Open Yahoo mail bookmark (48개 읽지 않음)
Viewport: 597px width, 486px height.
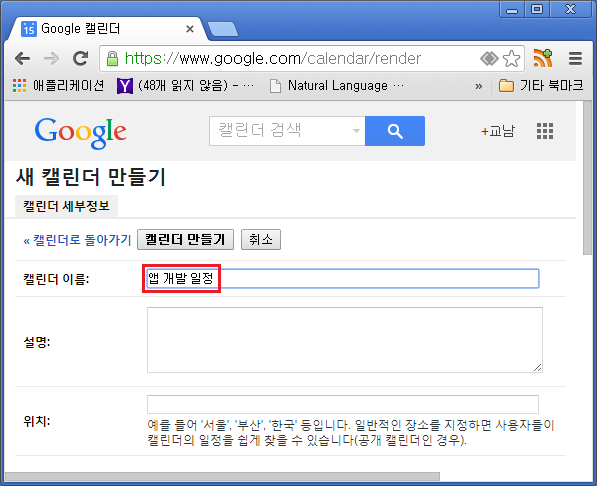click(x=185, y=85)
